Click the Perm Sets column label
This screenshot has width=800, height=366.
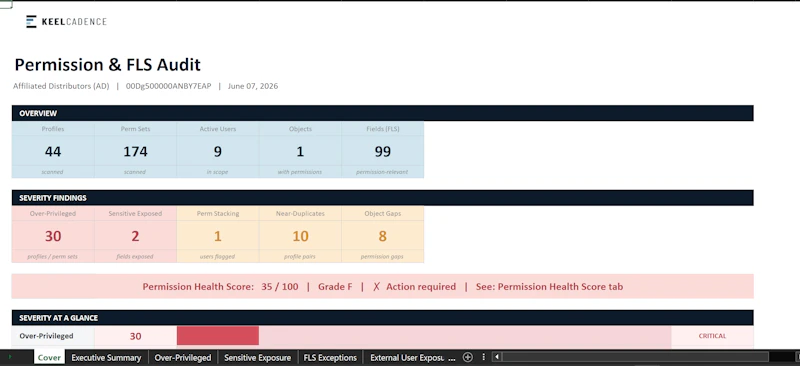(135, 129)
